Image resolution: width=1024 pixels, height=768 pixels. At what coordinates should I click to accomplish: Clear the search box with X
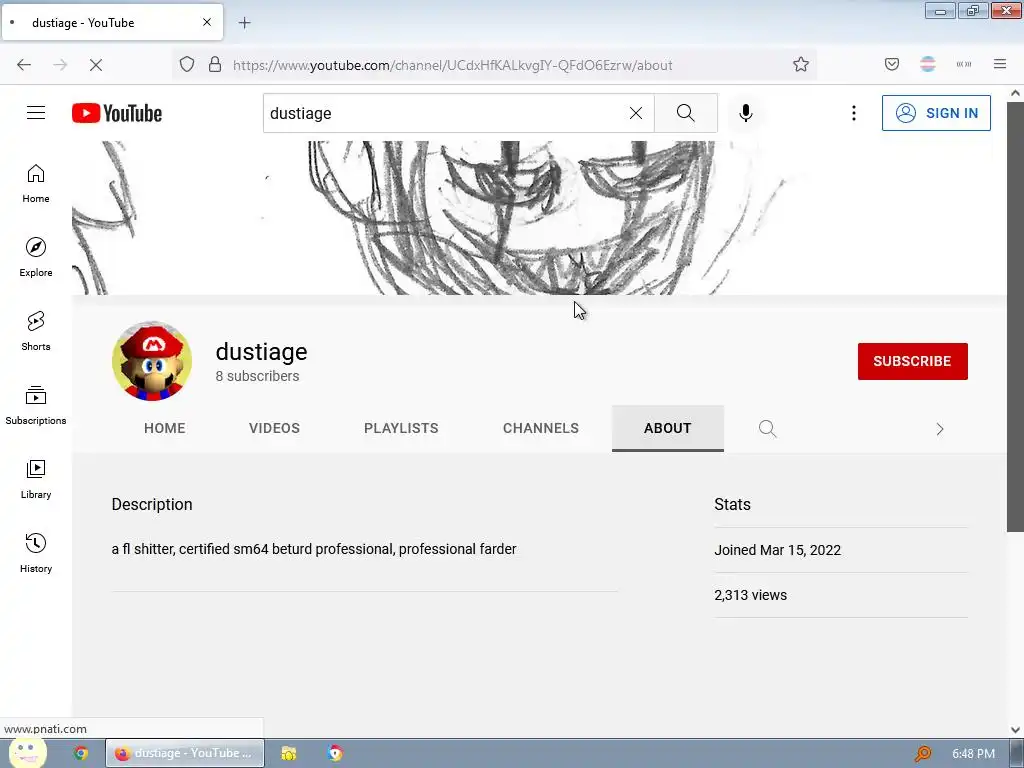(x=635, y=113)
